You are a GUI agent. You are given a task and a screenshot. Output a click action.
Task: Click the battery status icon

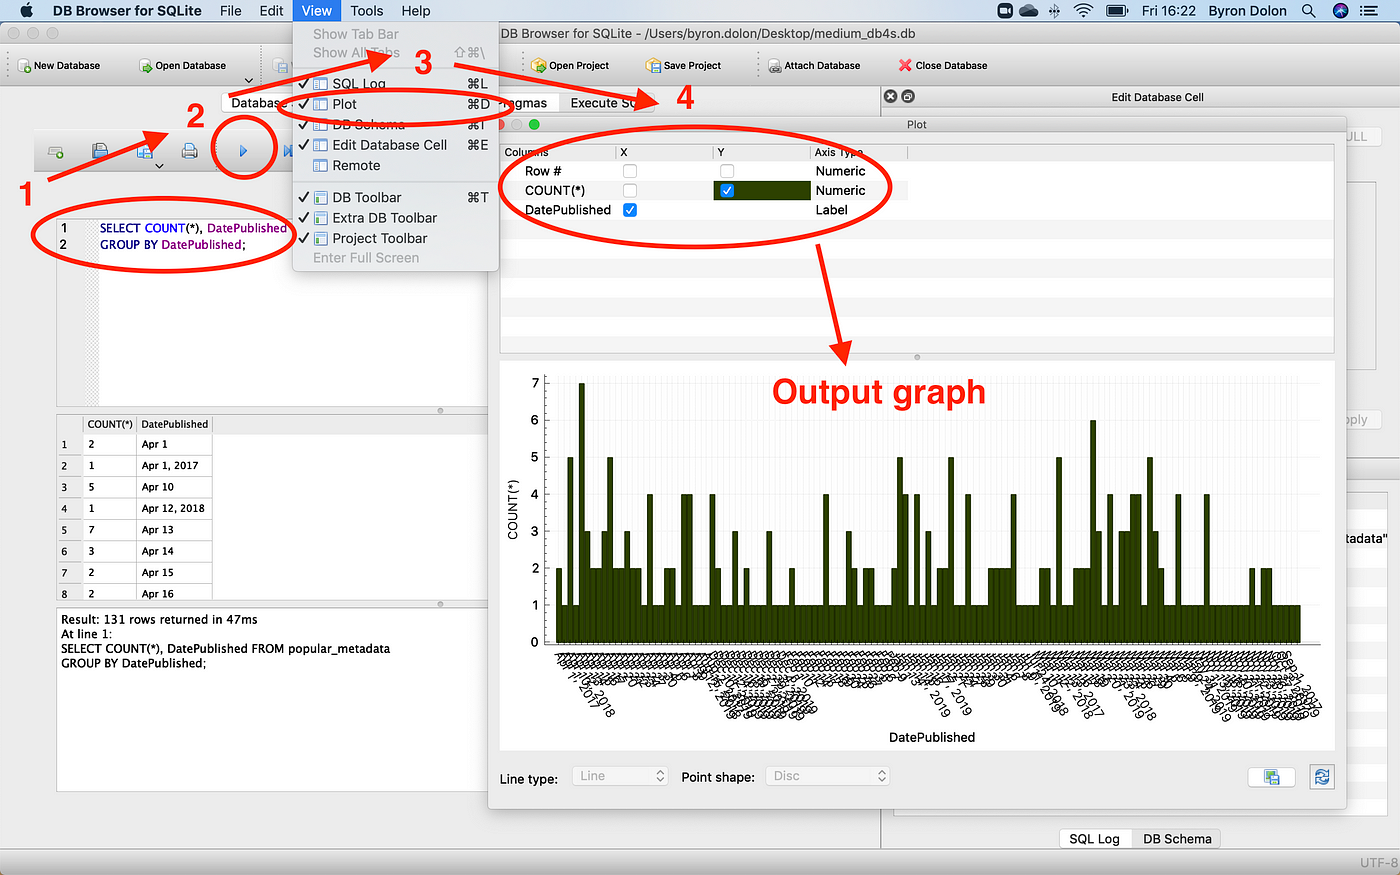point(1117,11)
